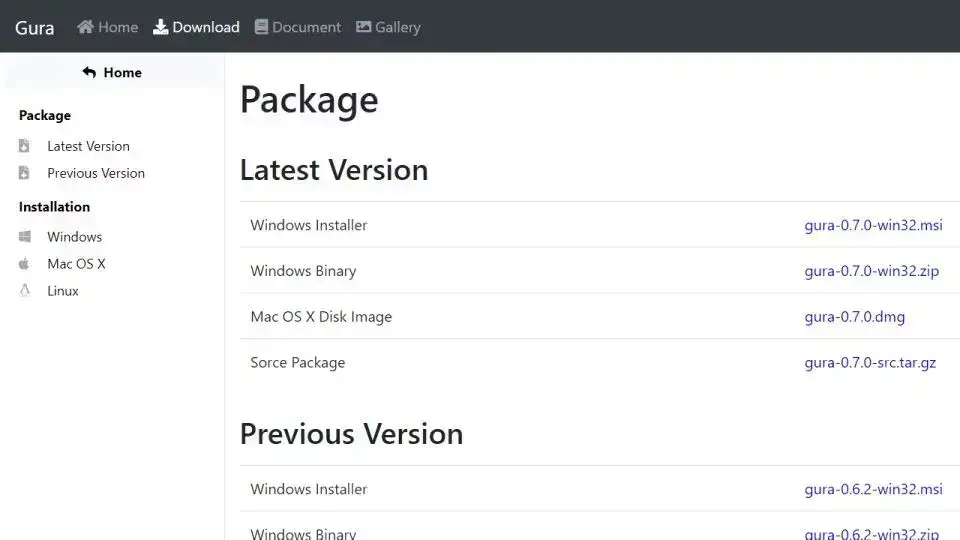
Task: Click the Previous Version file icon
Action: (x=25, y=173)
